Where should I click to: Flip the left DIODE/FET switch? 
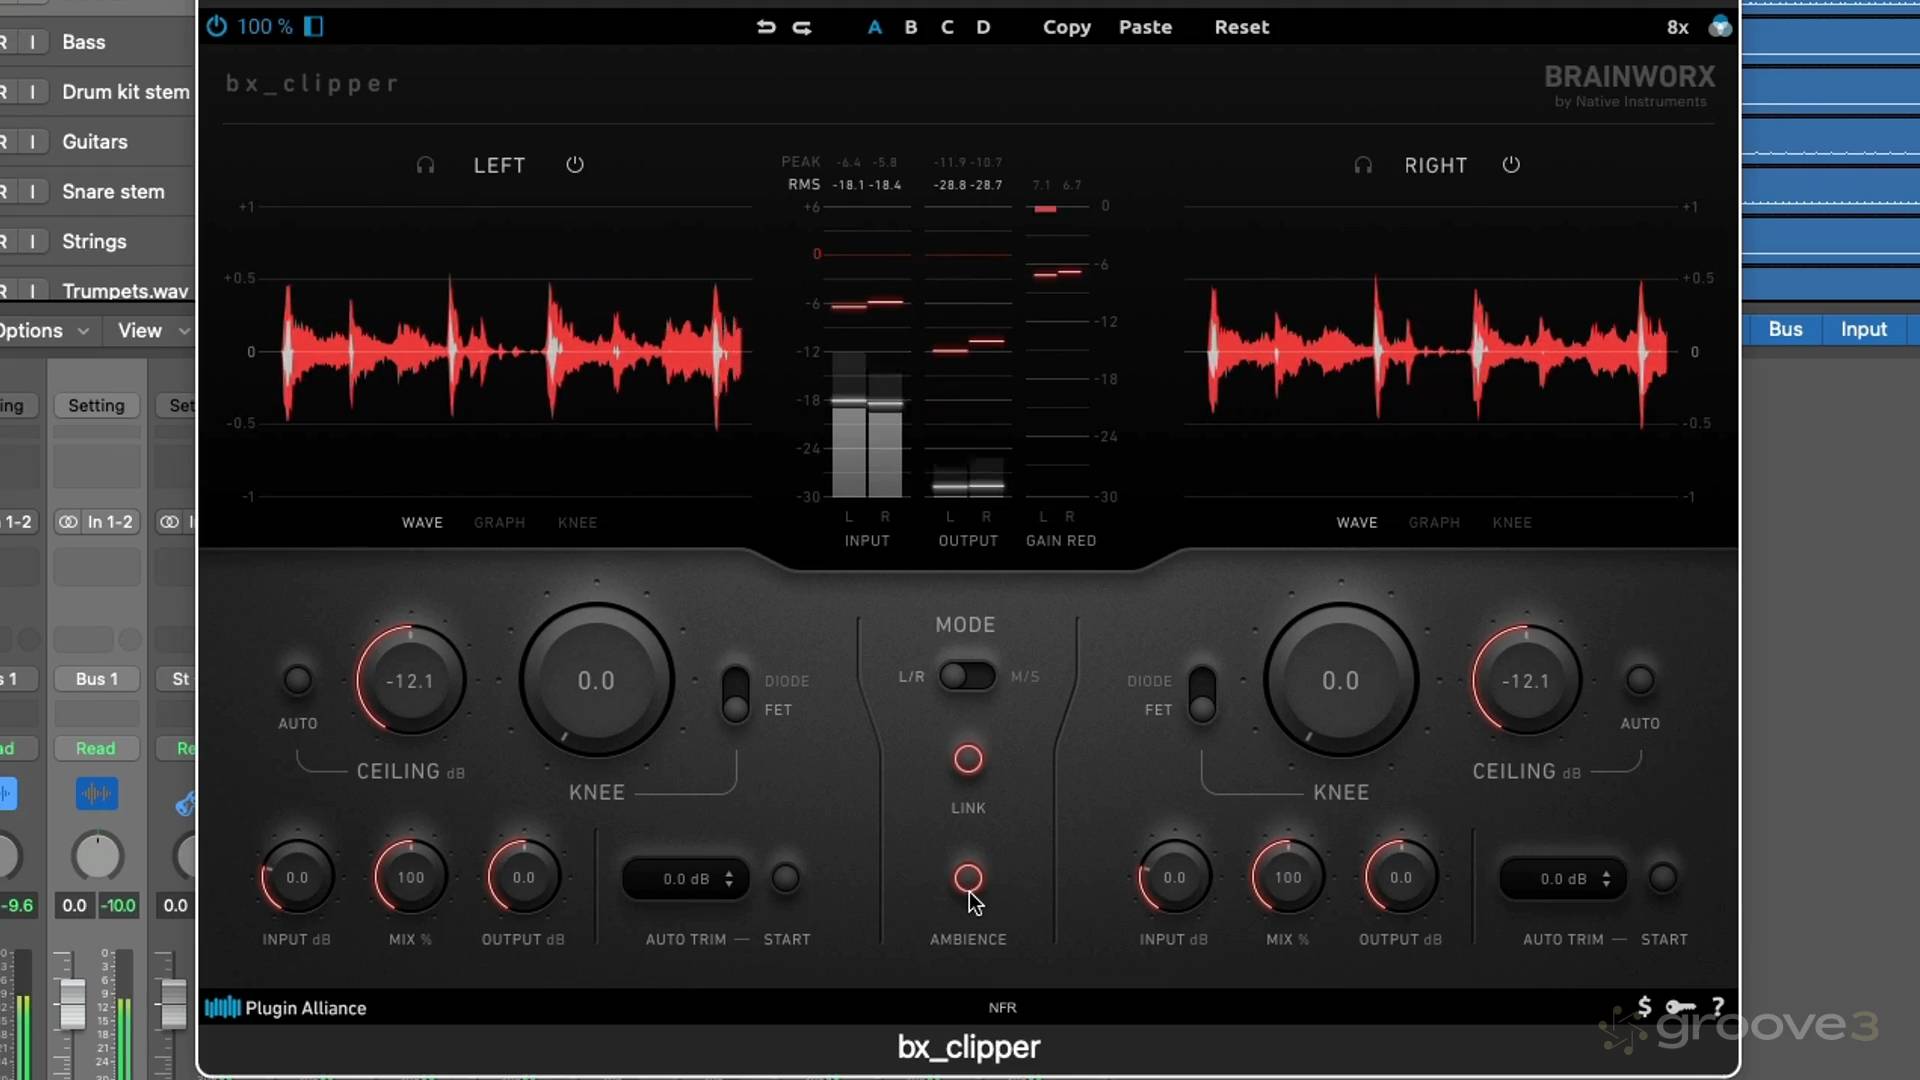tap(736, 693)
